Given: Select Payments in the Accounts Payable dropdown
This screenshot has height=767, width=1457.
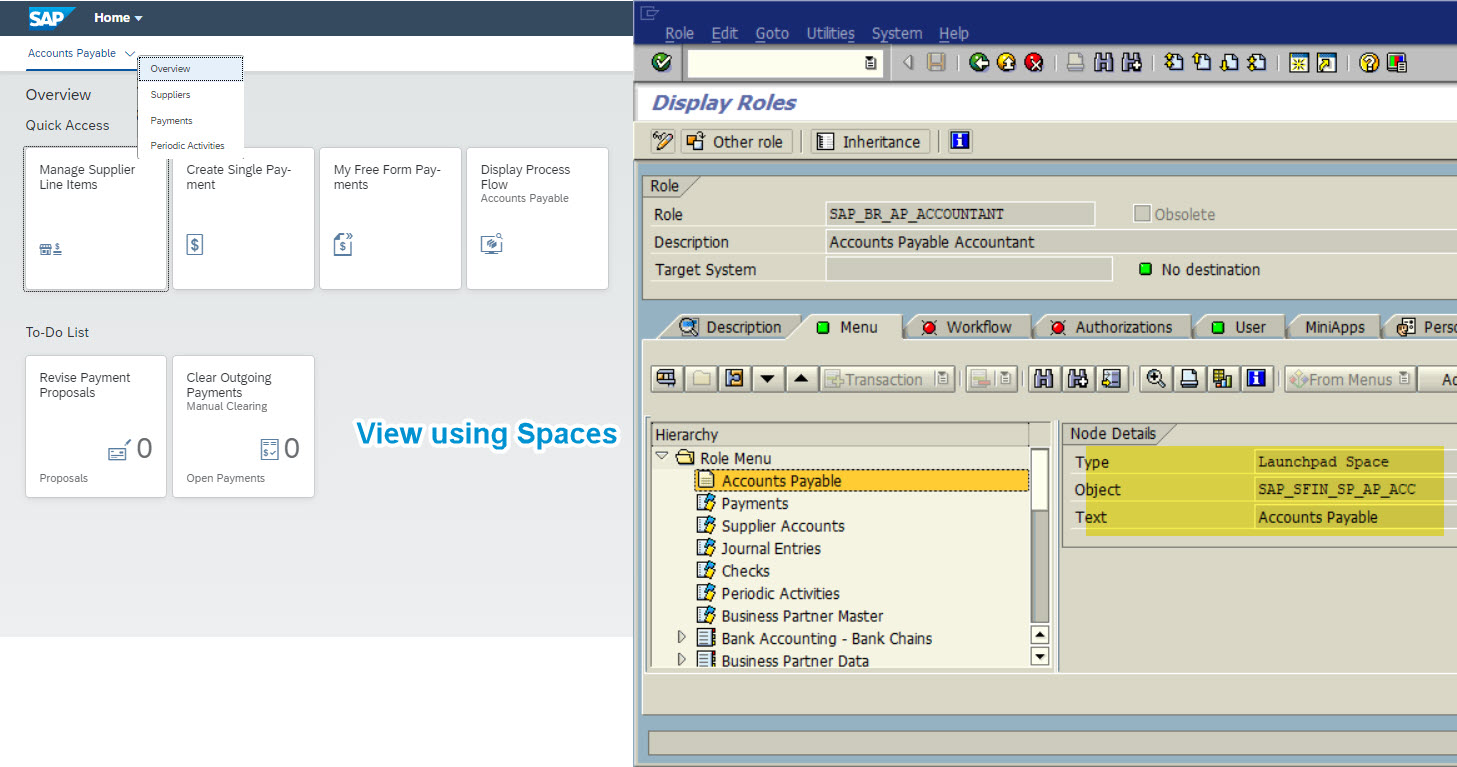Looking at the screenshot, I should point(190,121).
